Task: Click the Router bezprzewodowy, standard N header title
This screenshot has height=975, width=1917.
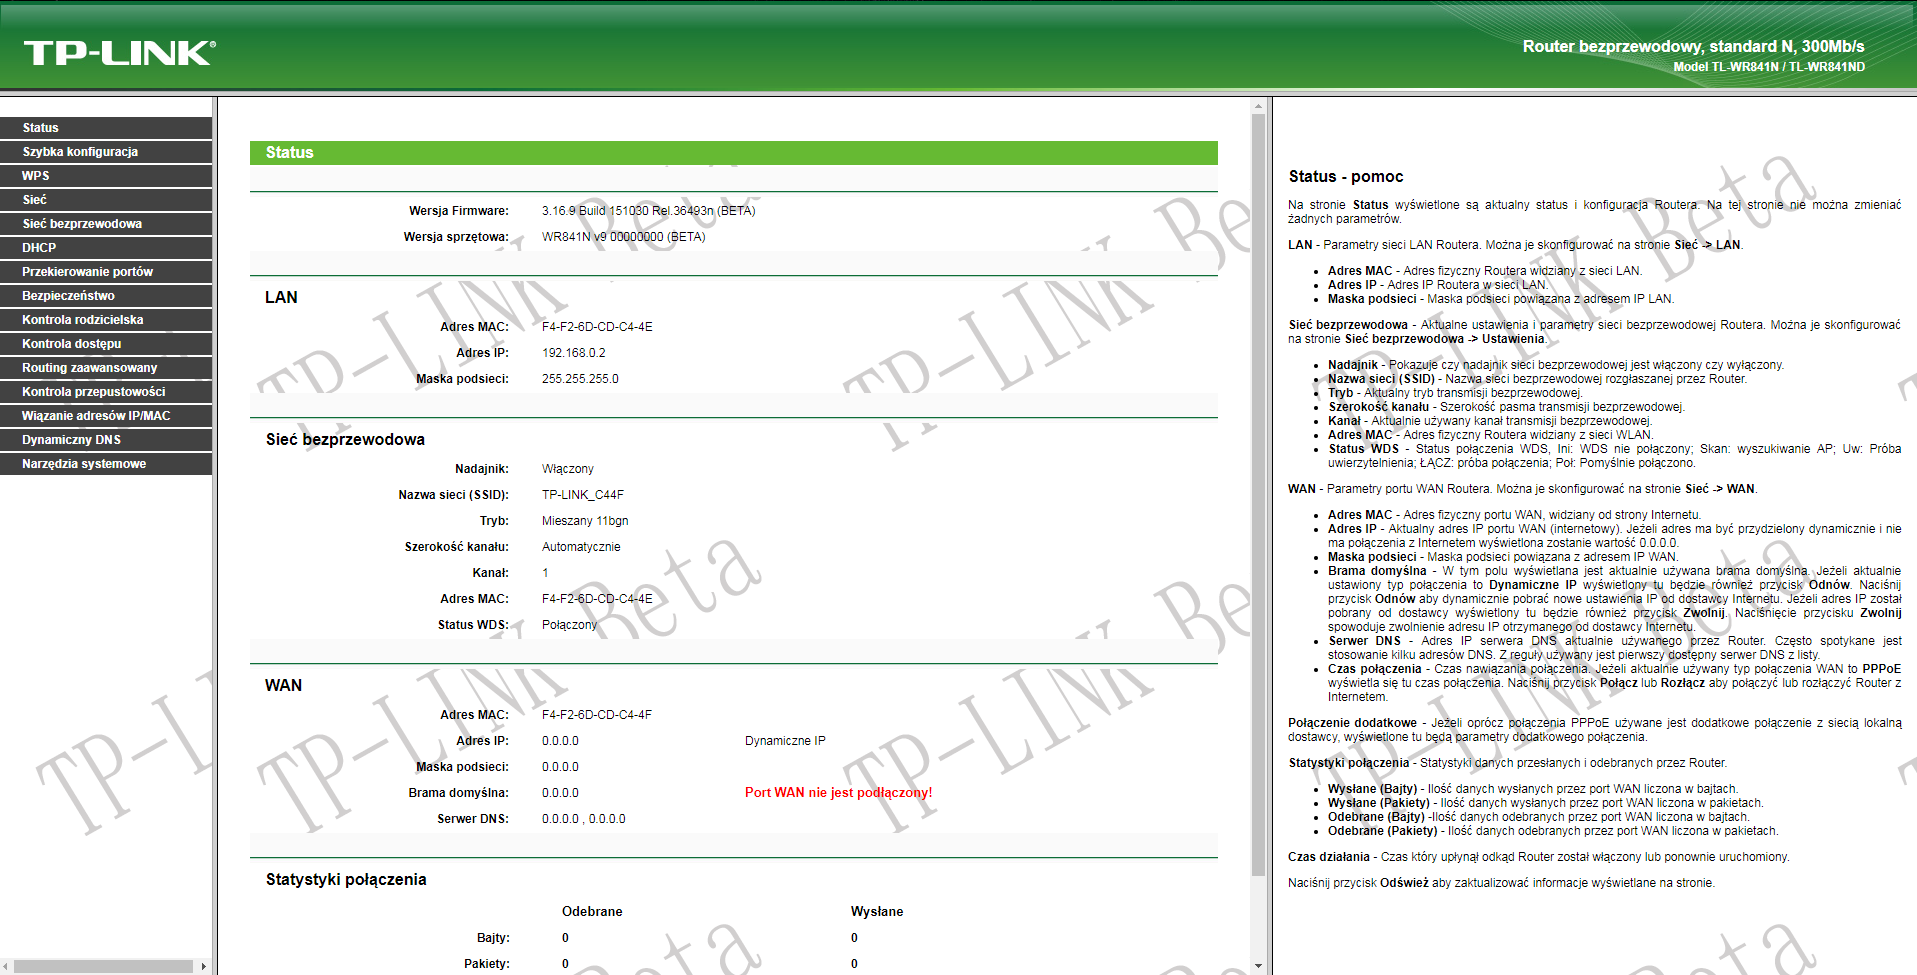Action: (1693, 46)
